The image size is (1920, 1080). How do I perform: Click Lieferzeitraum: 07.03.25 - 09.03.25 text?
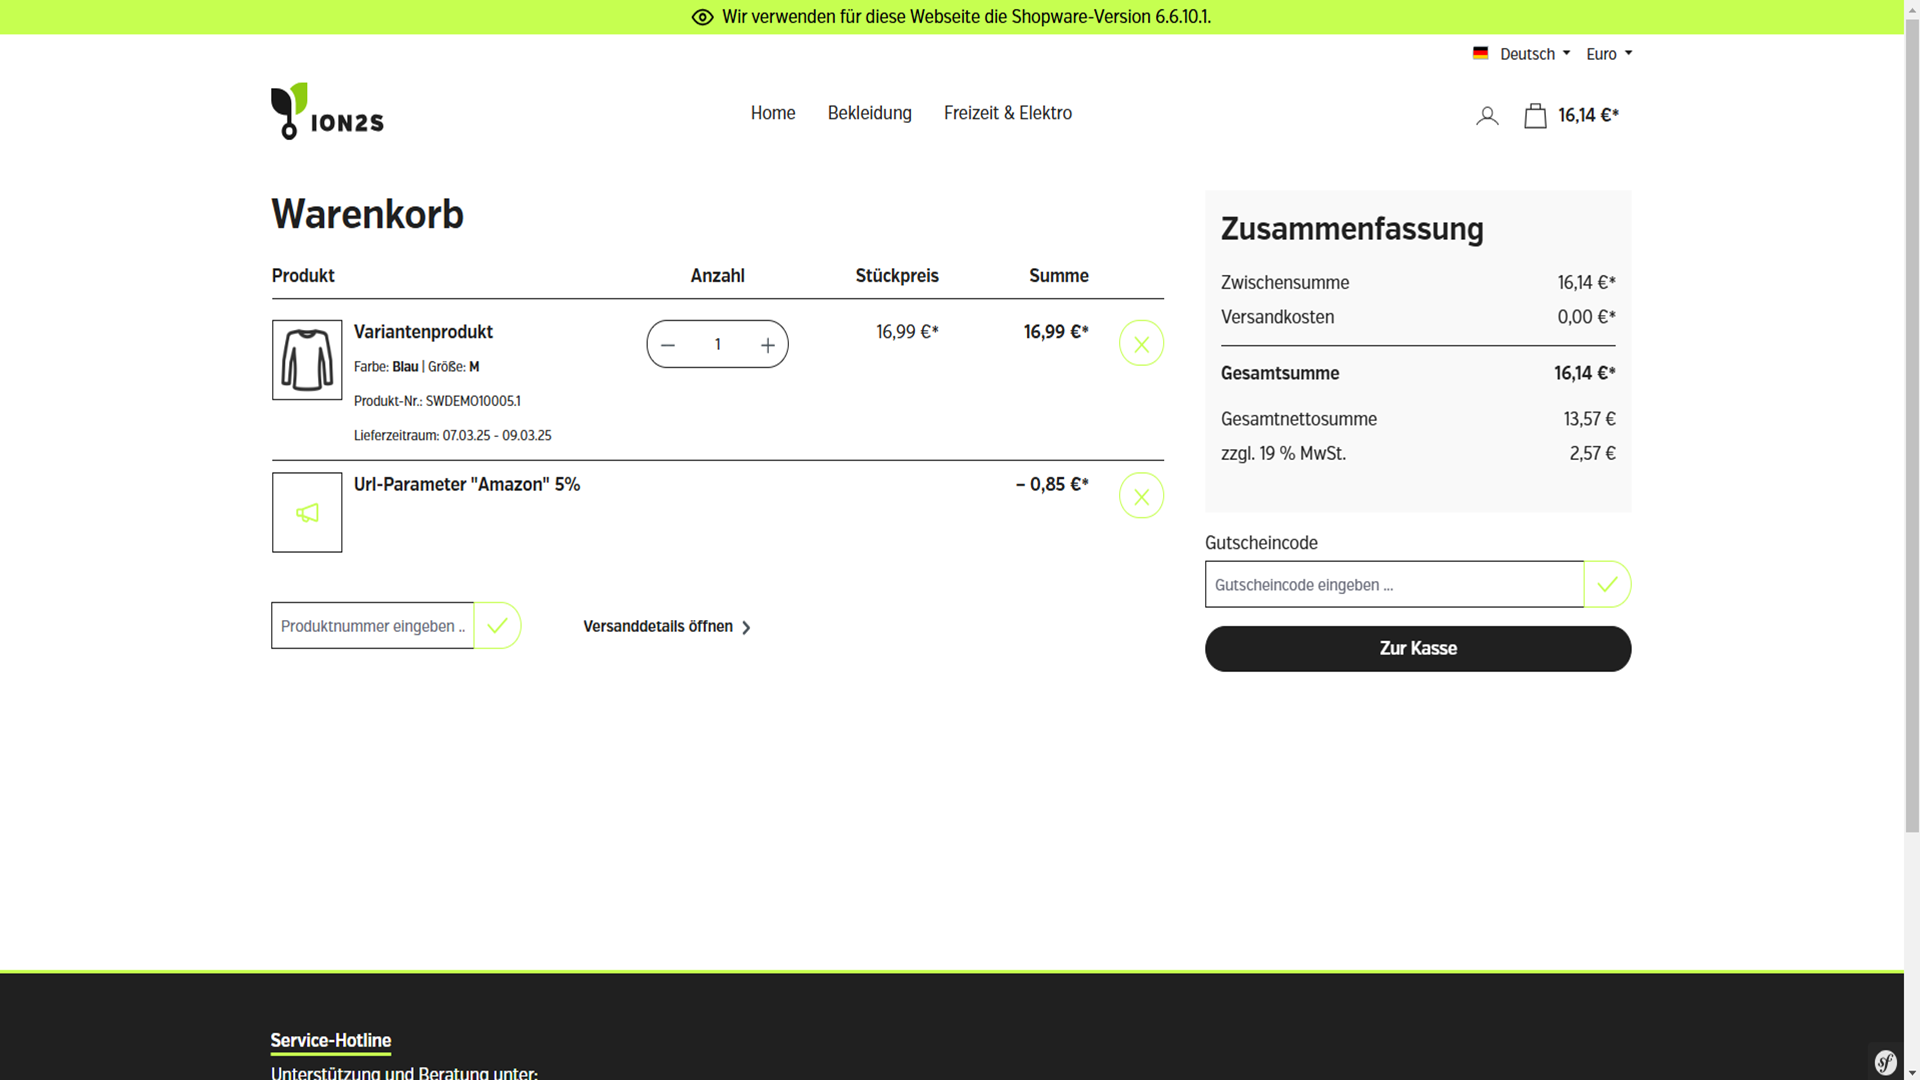pos(452,436)
